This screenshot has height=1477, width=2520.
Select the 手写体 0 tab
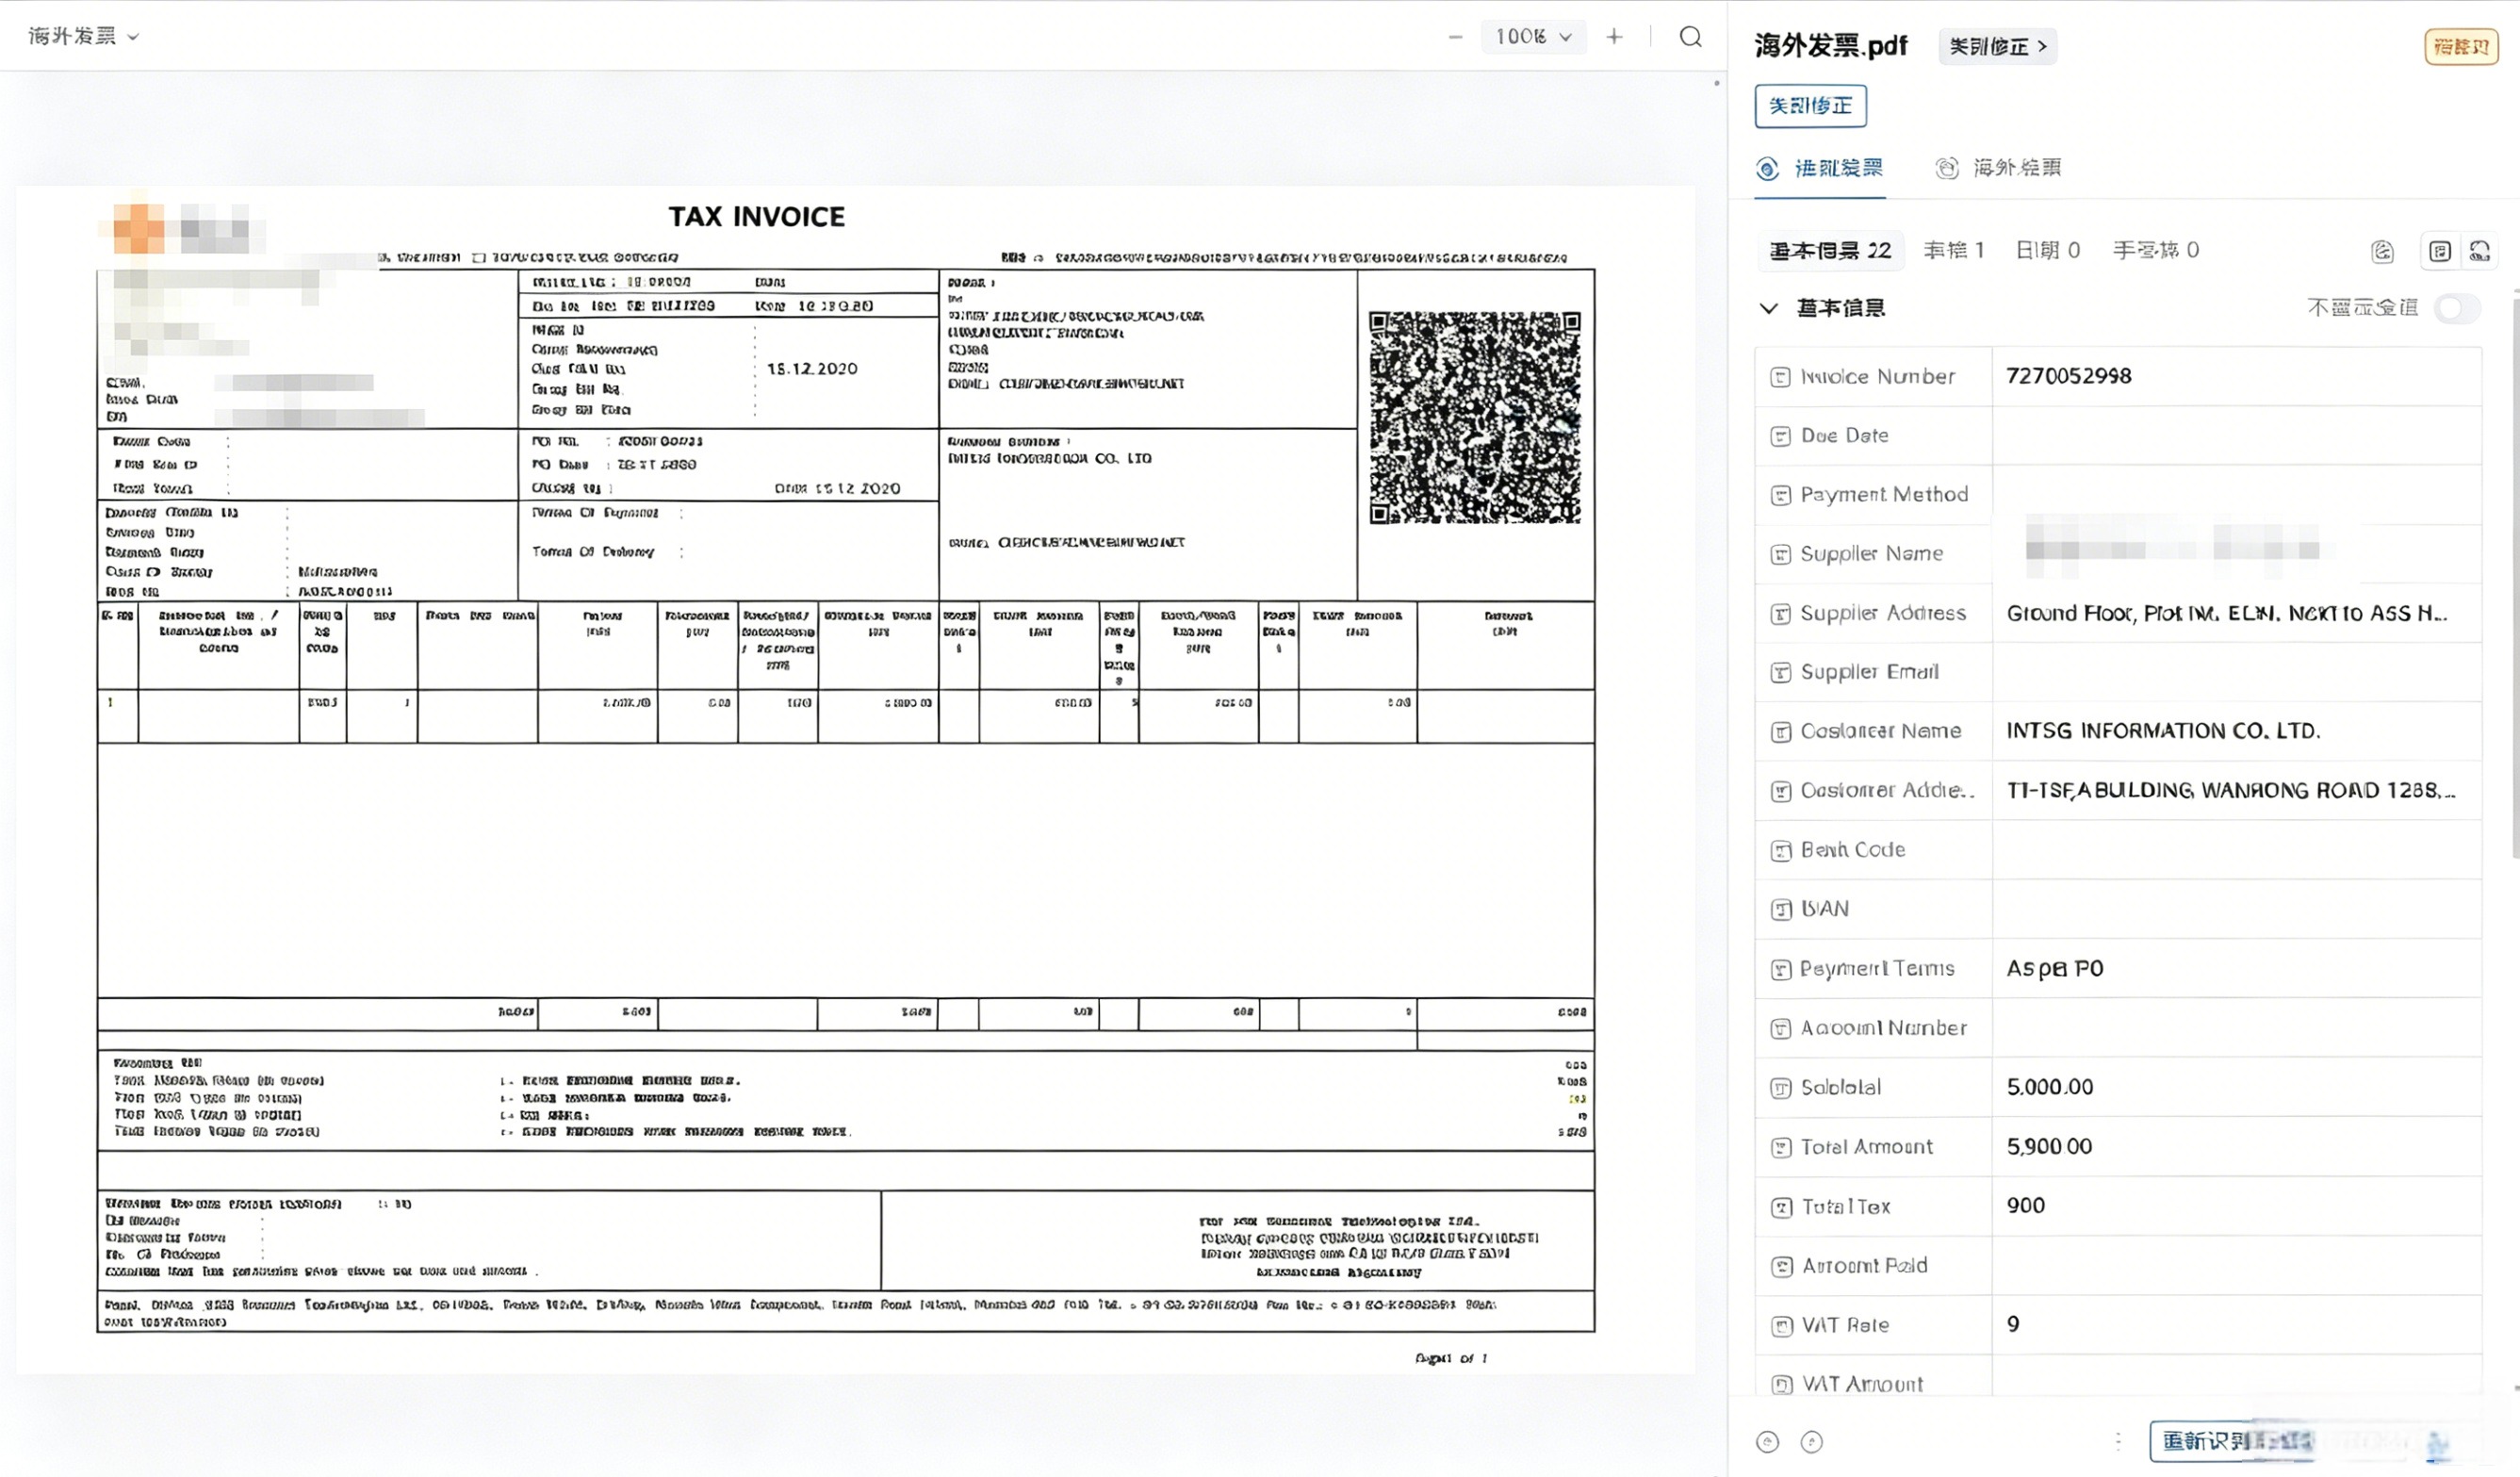(x=2155, y=251)
